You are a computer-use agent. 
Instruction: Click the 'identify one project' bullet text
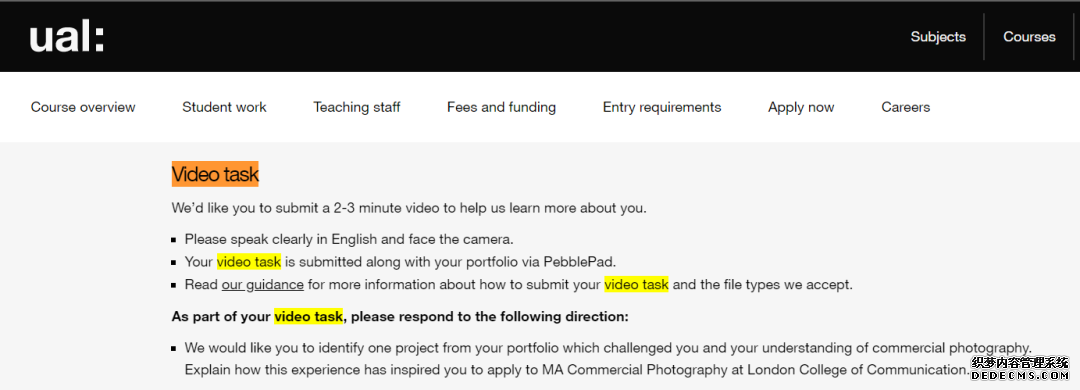click(608, 348)
